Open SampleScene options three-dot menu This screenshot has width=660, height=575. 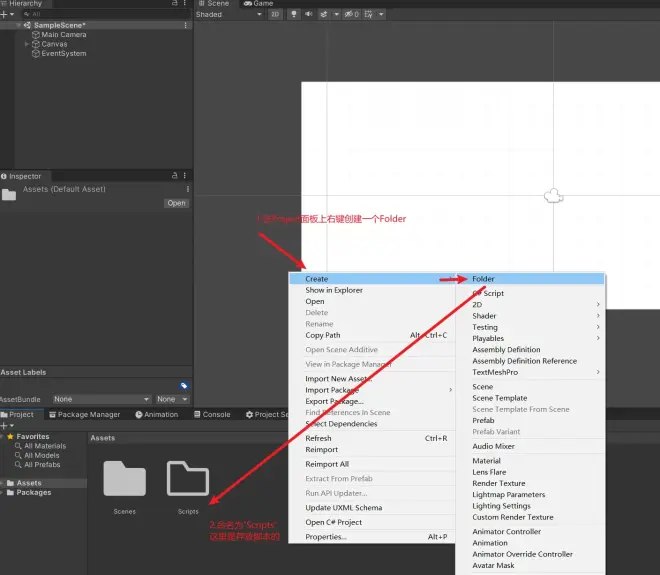click(x=185, y=25)
